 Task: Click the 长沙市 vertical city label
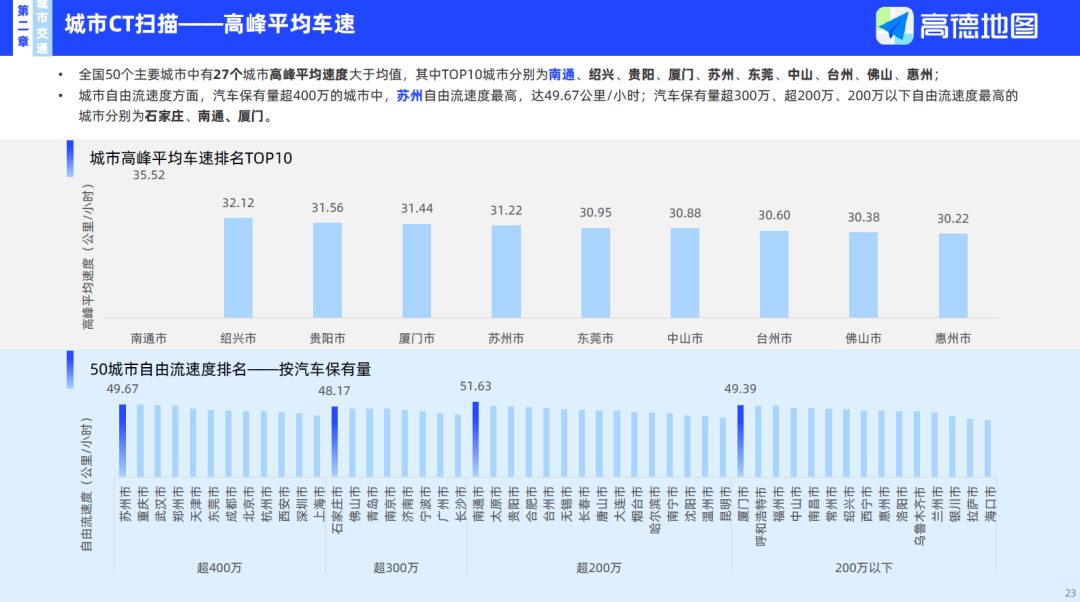(461, 504)
